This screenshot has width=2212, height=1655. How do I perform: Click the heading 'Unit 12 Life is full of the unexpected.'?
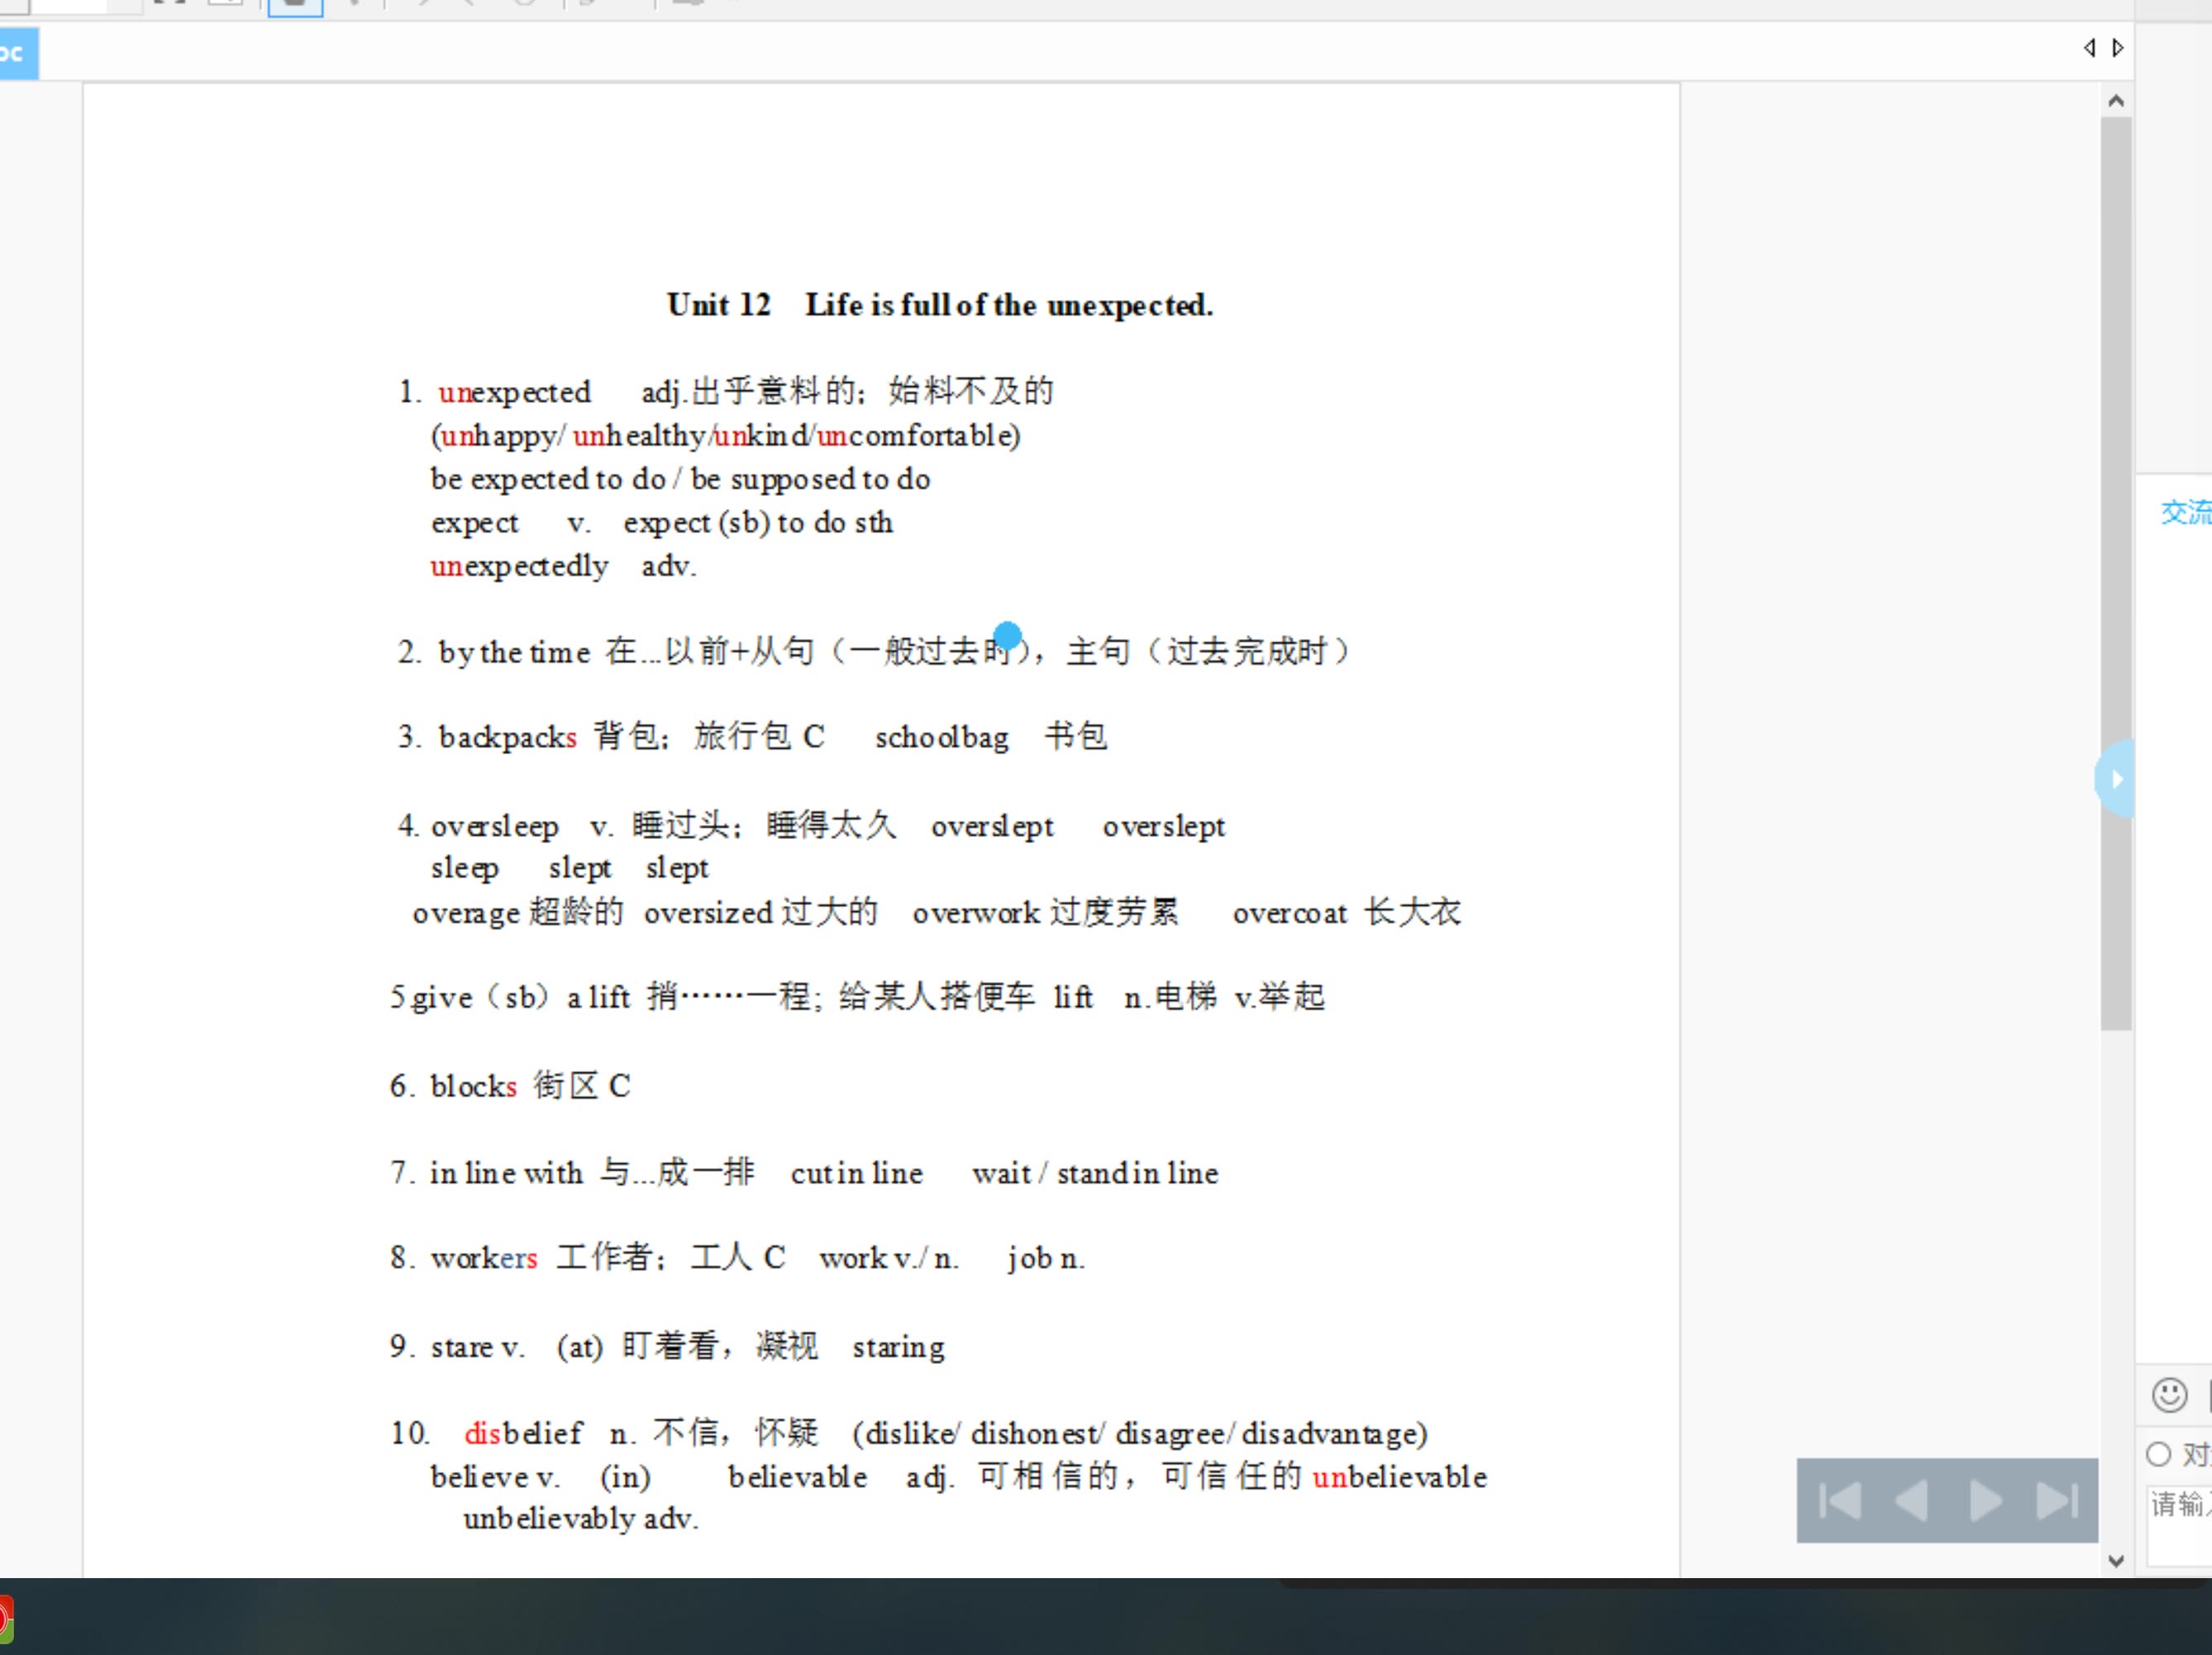point(940,305)
